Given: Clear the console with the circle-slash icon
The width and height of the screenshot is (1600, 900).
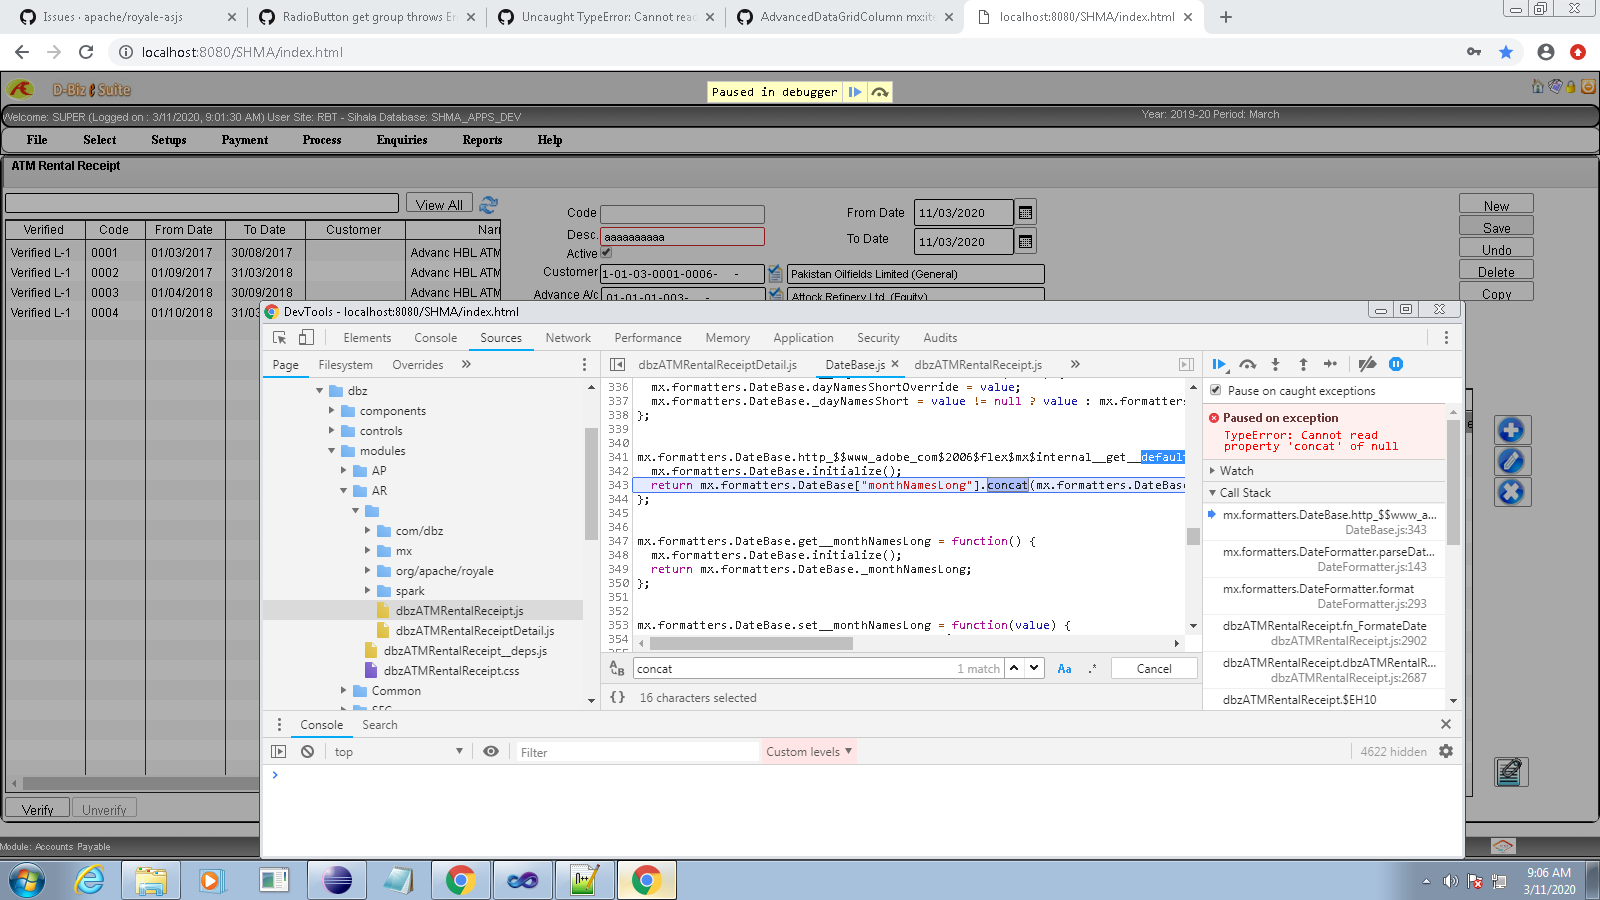Looking at the screenshot, I should [x=307, y=751].
